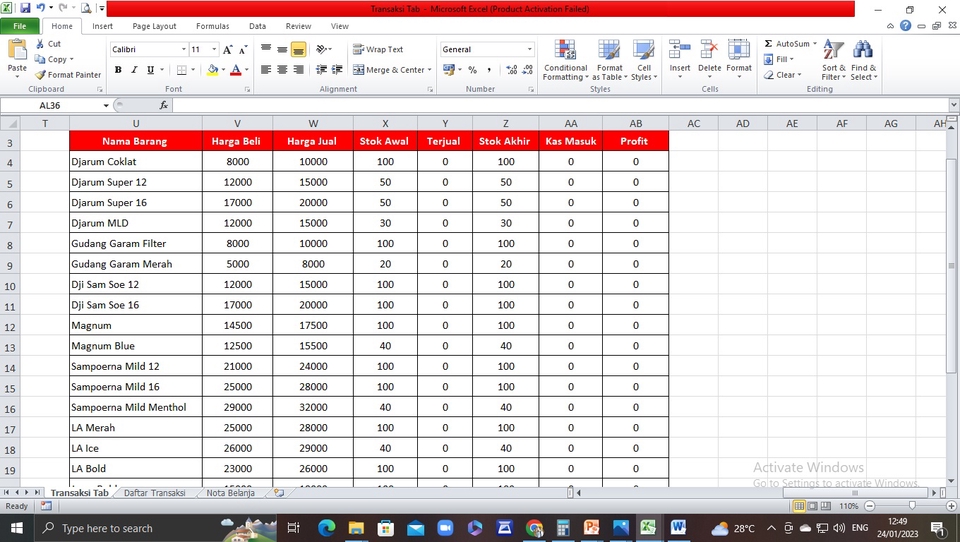The width and height of the screenshot is (960, 542).
Task: Click the Format cells icon
Action: [x=739, y=50]
